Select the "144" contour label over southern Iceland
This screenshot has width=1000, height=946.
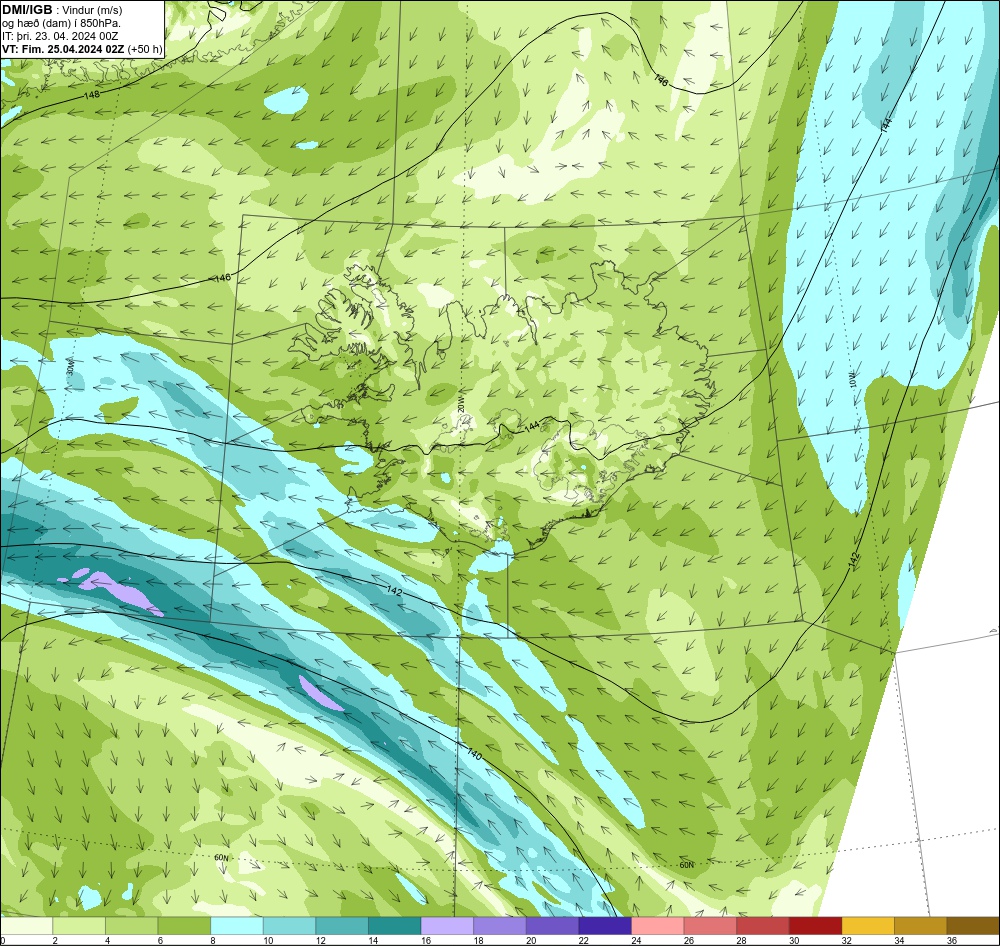pyautogui.click(x=532, y=427)
